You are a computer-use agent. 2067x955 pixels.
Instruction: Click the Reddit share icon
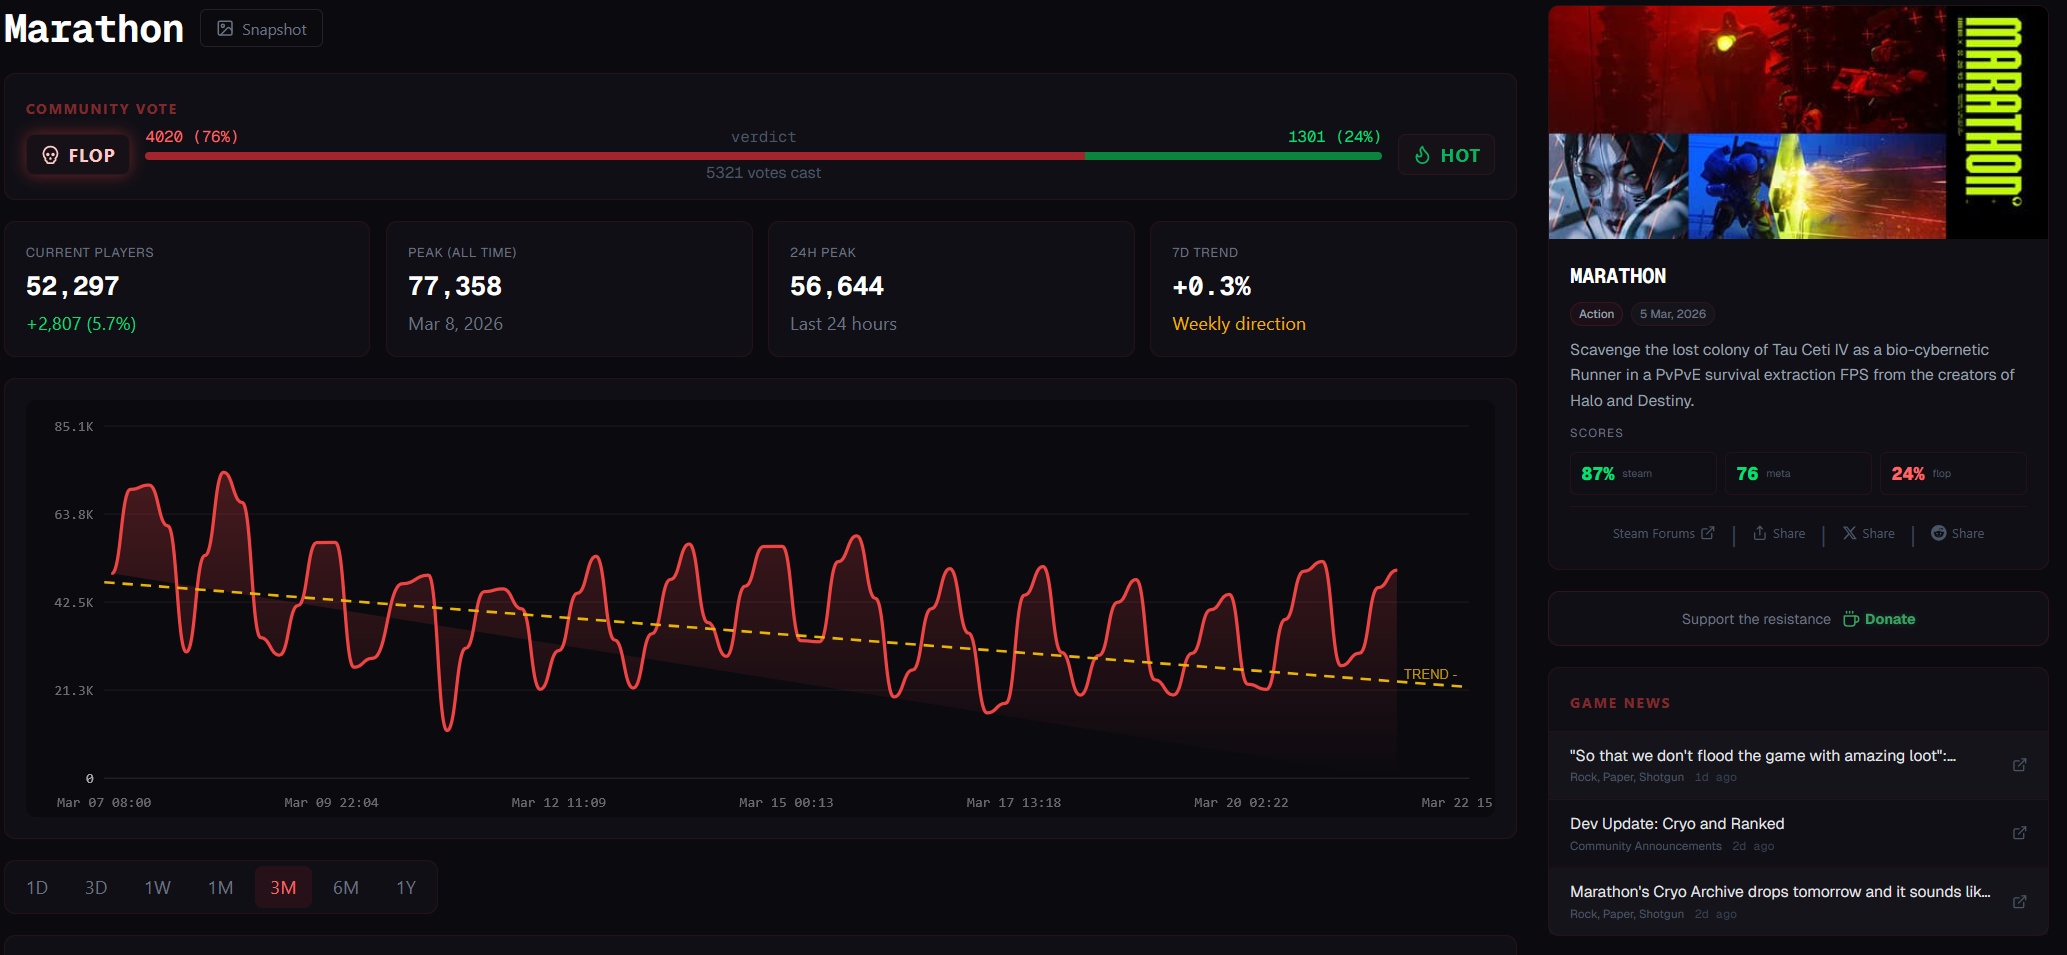coord(1938,533)
